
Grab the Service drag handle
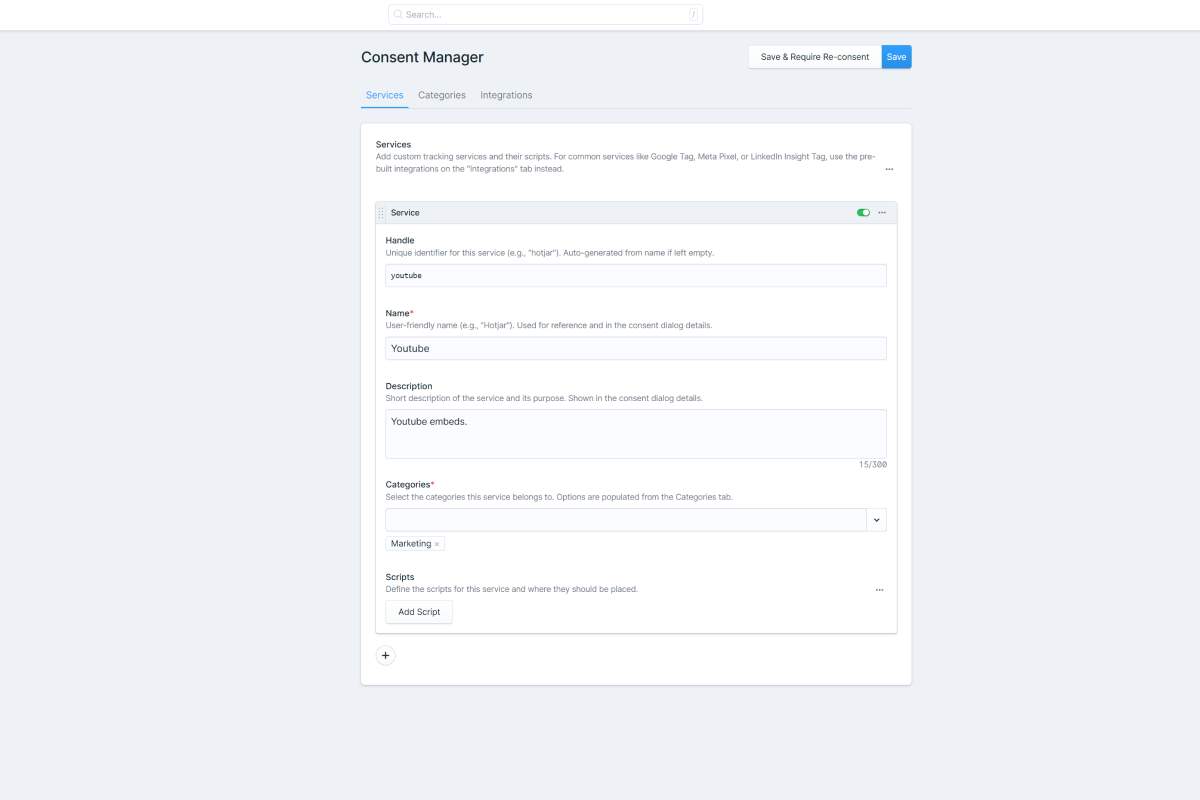[383, 212]
